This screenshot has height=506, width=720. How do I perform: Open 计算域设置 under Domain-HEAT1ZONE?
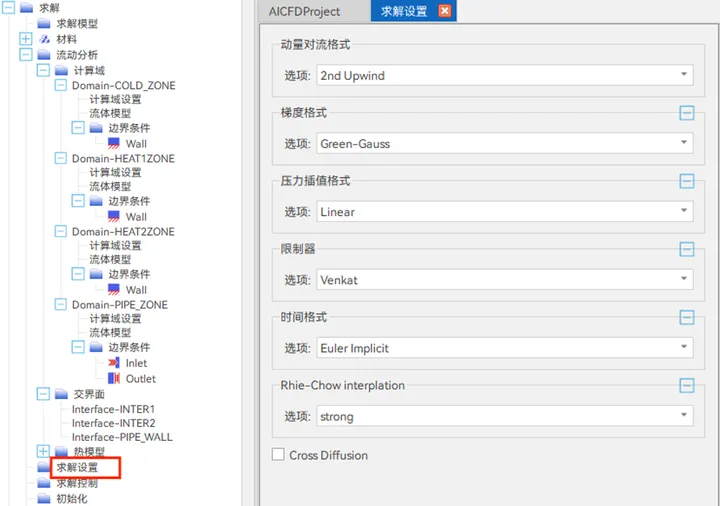coord(115,172)
